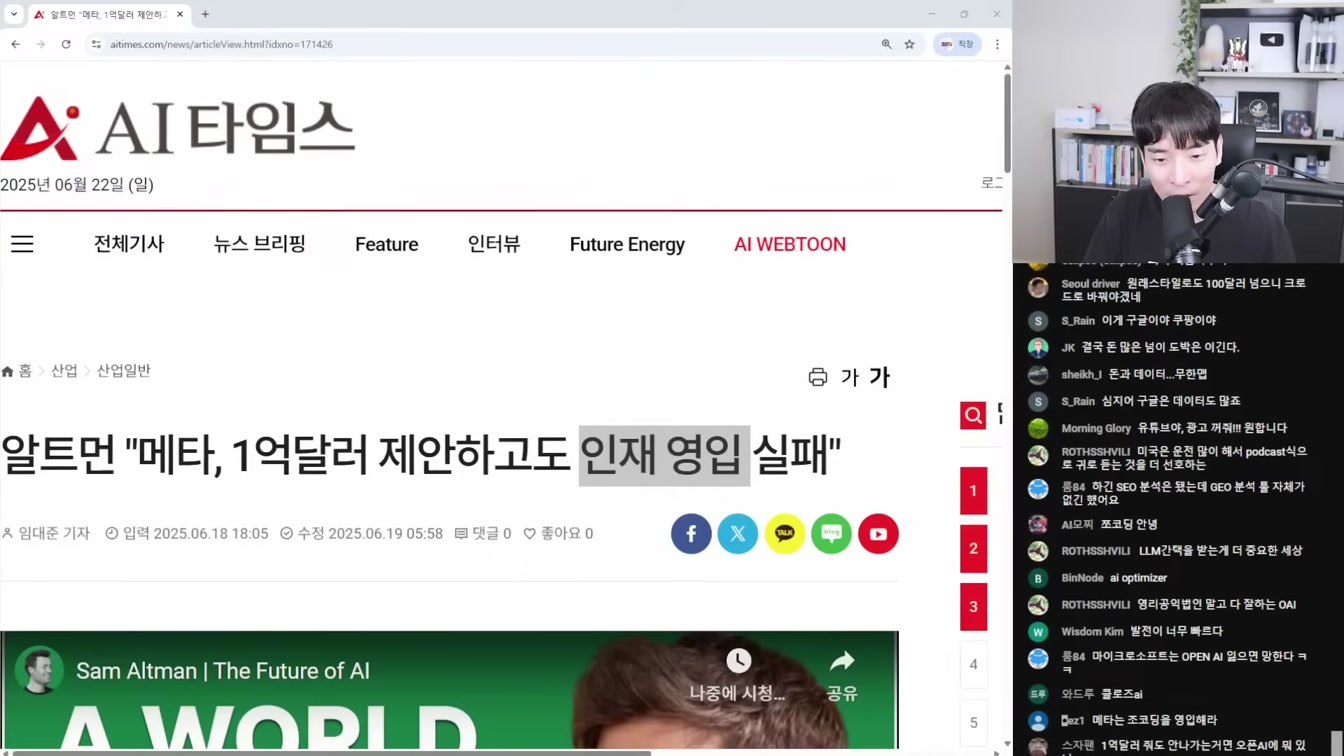Screen dimensions: 1344x756
Task: Open the YouTube icon button
Action: pos(878,534)
